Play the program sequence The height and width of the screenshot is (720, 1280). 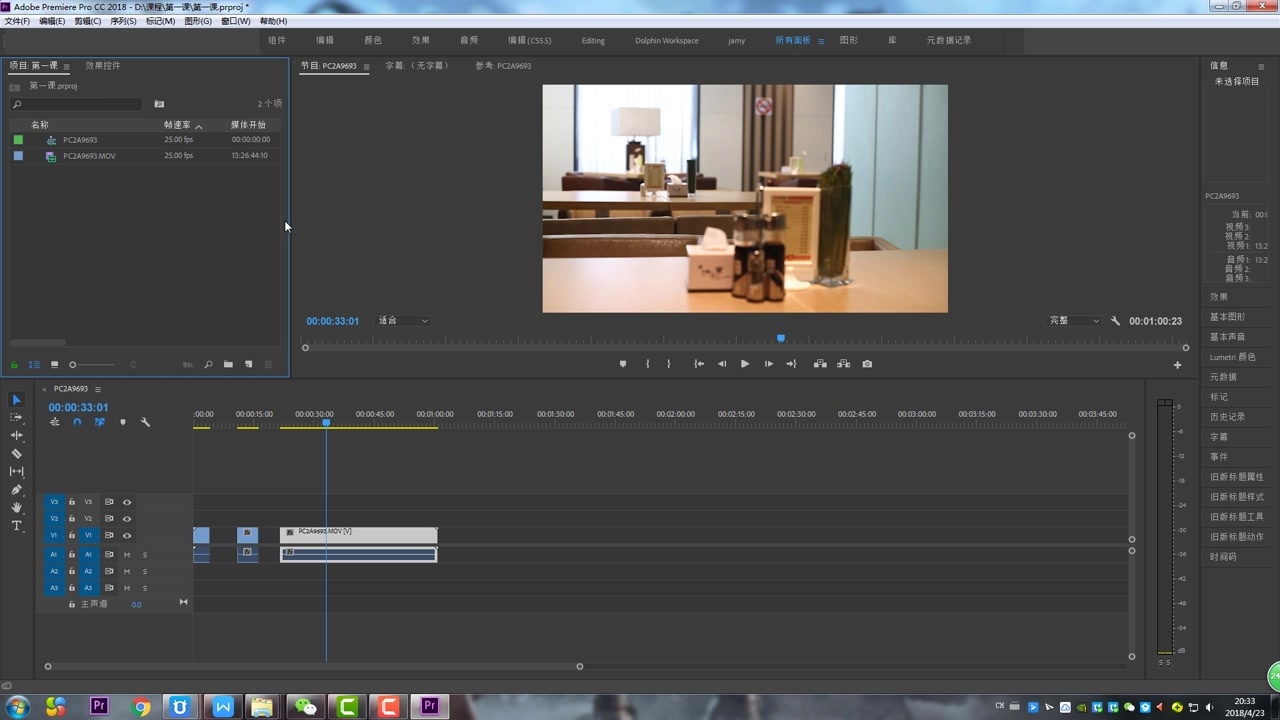point(745,364)
